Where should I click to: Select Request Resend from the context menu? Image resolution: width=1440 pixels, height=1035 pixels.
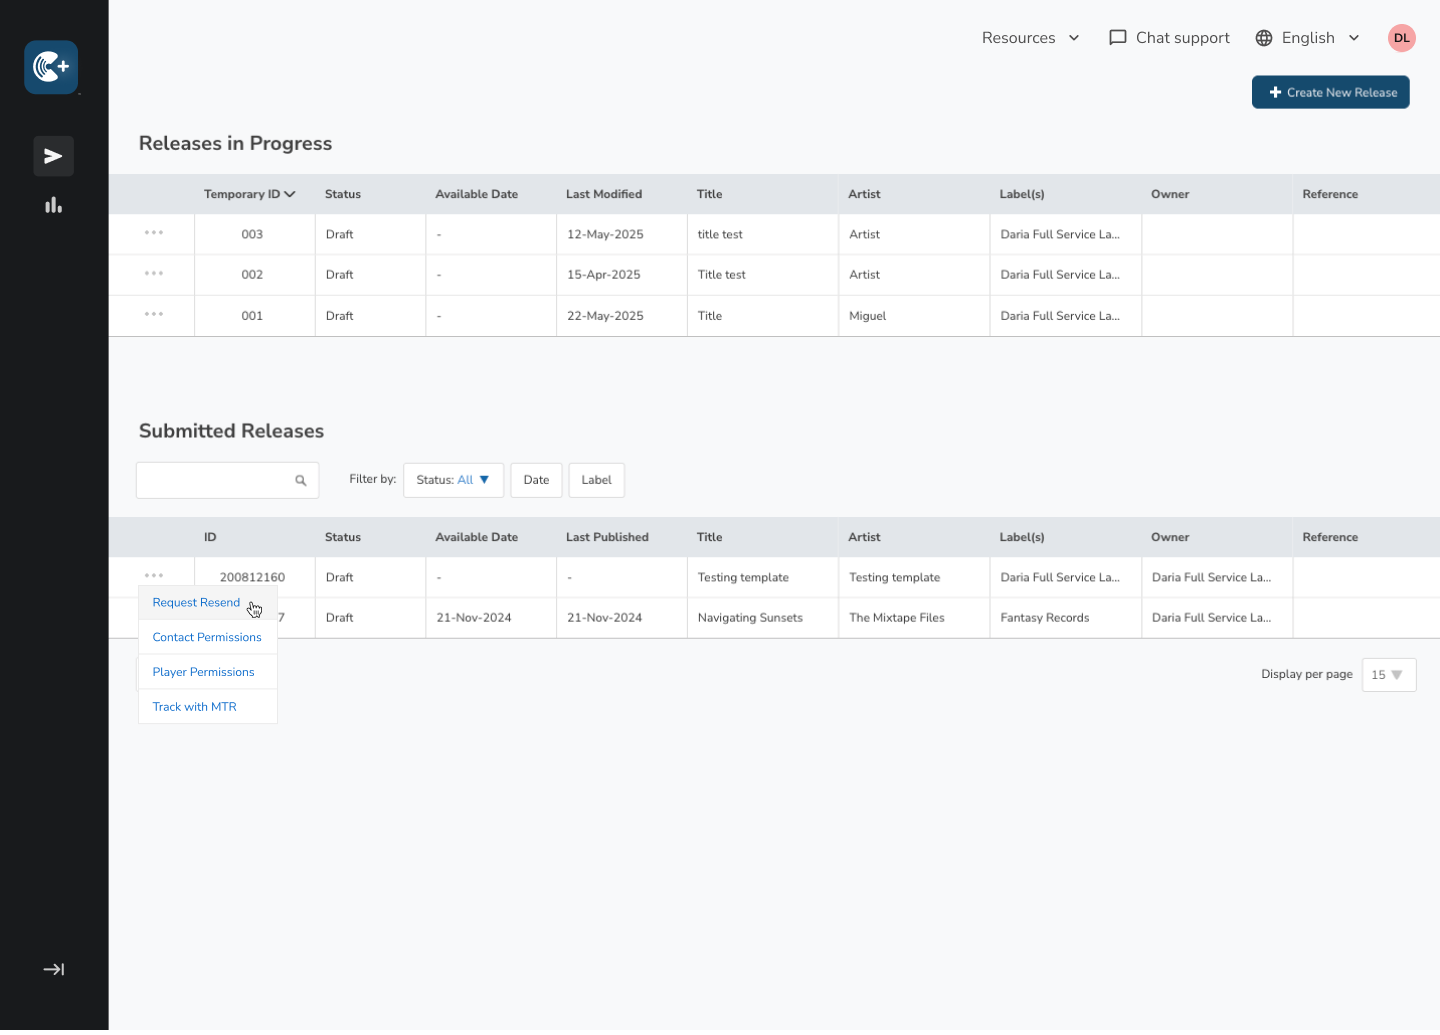click(x=196, y=602)
